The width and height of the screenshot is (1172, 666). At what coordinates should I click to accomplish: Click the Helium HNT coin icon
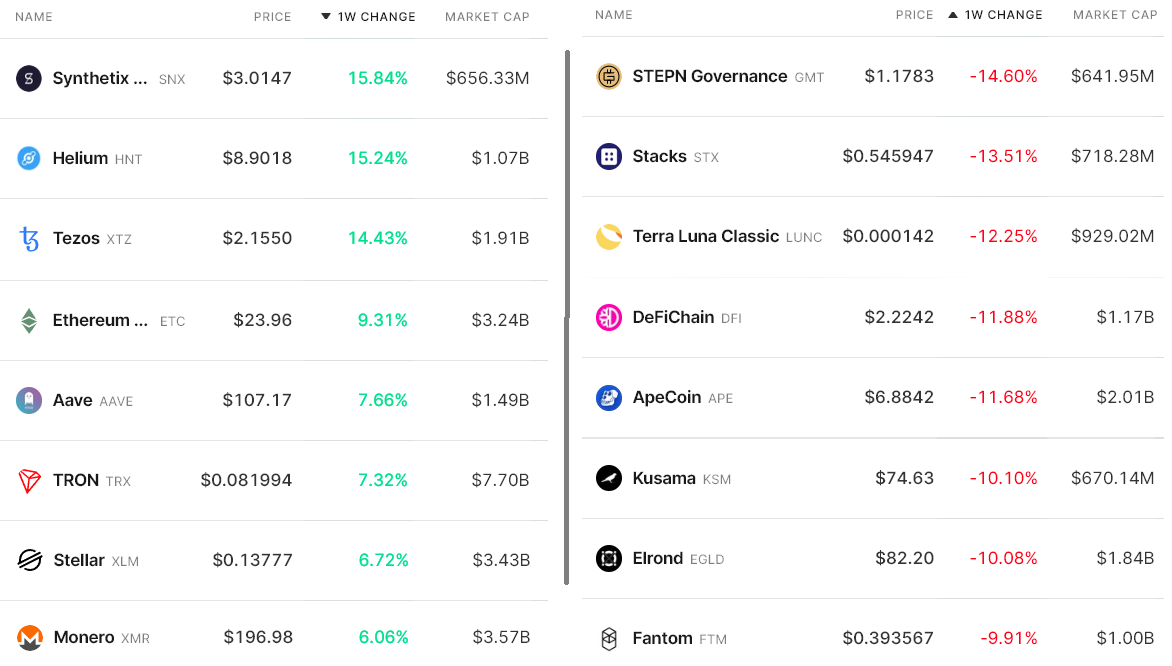tap(29, 158)
